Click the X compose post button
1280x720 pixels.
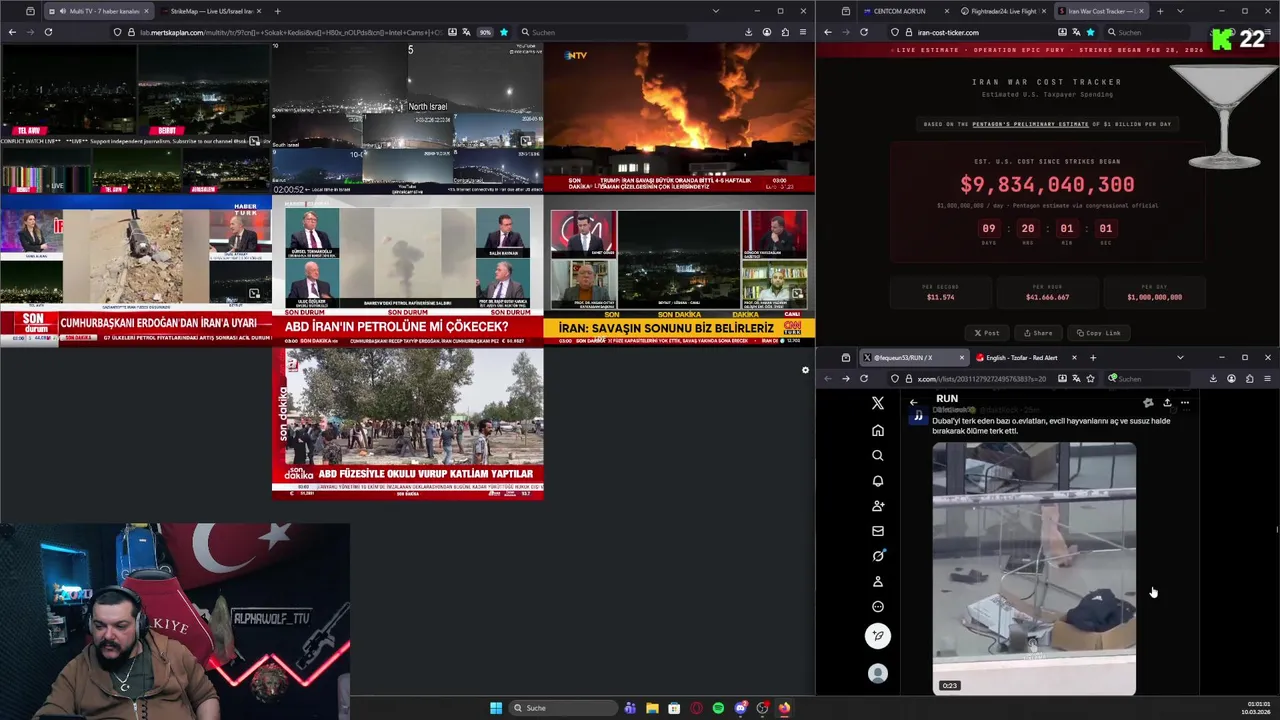pyautogui.click(x=878, y=636)
